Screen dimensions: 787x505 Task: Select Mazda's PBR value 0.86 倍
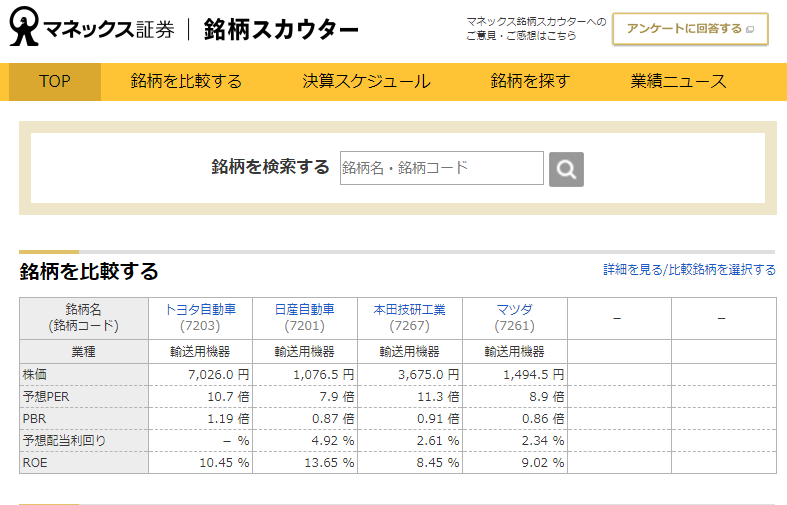tap(543, 419)
